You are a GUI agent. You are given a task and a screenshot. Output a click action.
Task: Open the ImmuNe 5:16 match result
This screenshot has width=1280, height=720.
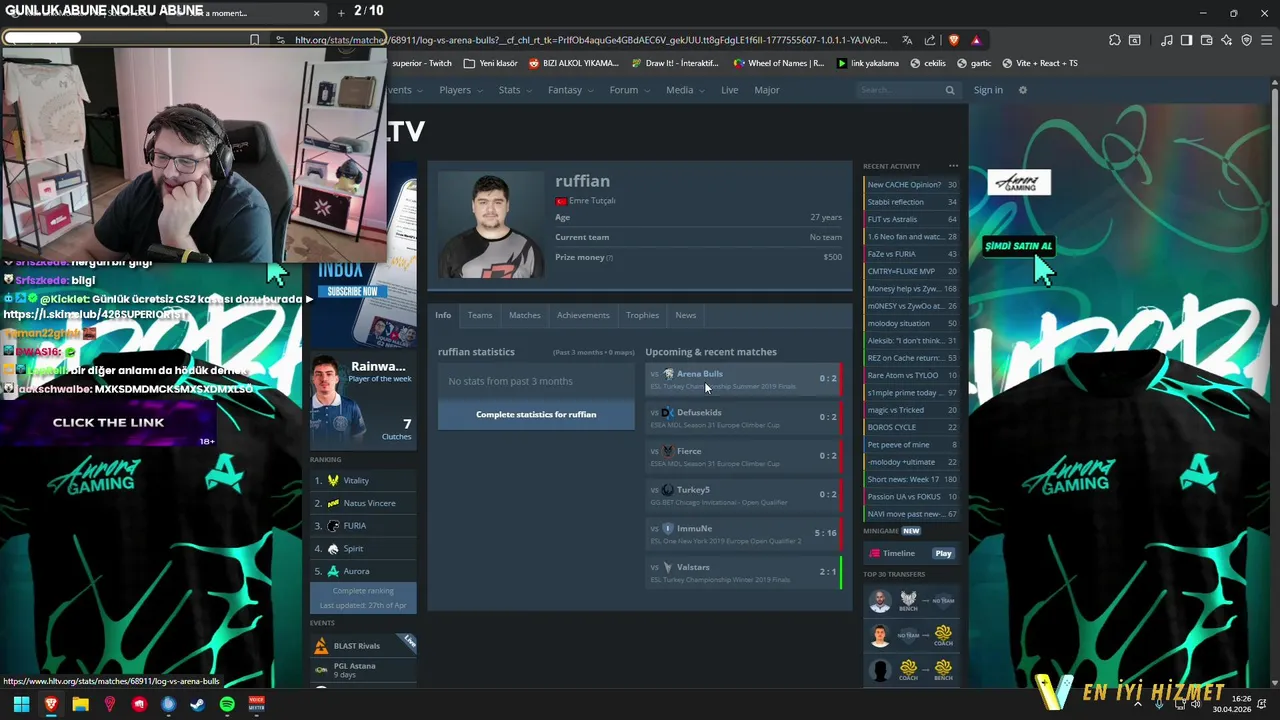744,534
